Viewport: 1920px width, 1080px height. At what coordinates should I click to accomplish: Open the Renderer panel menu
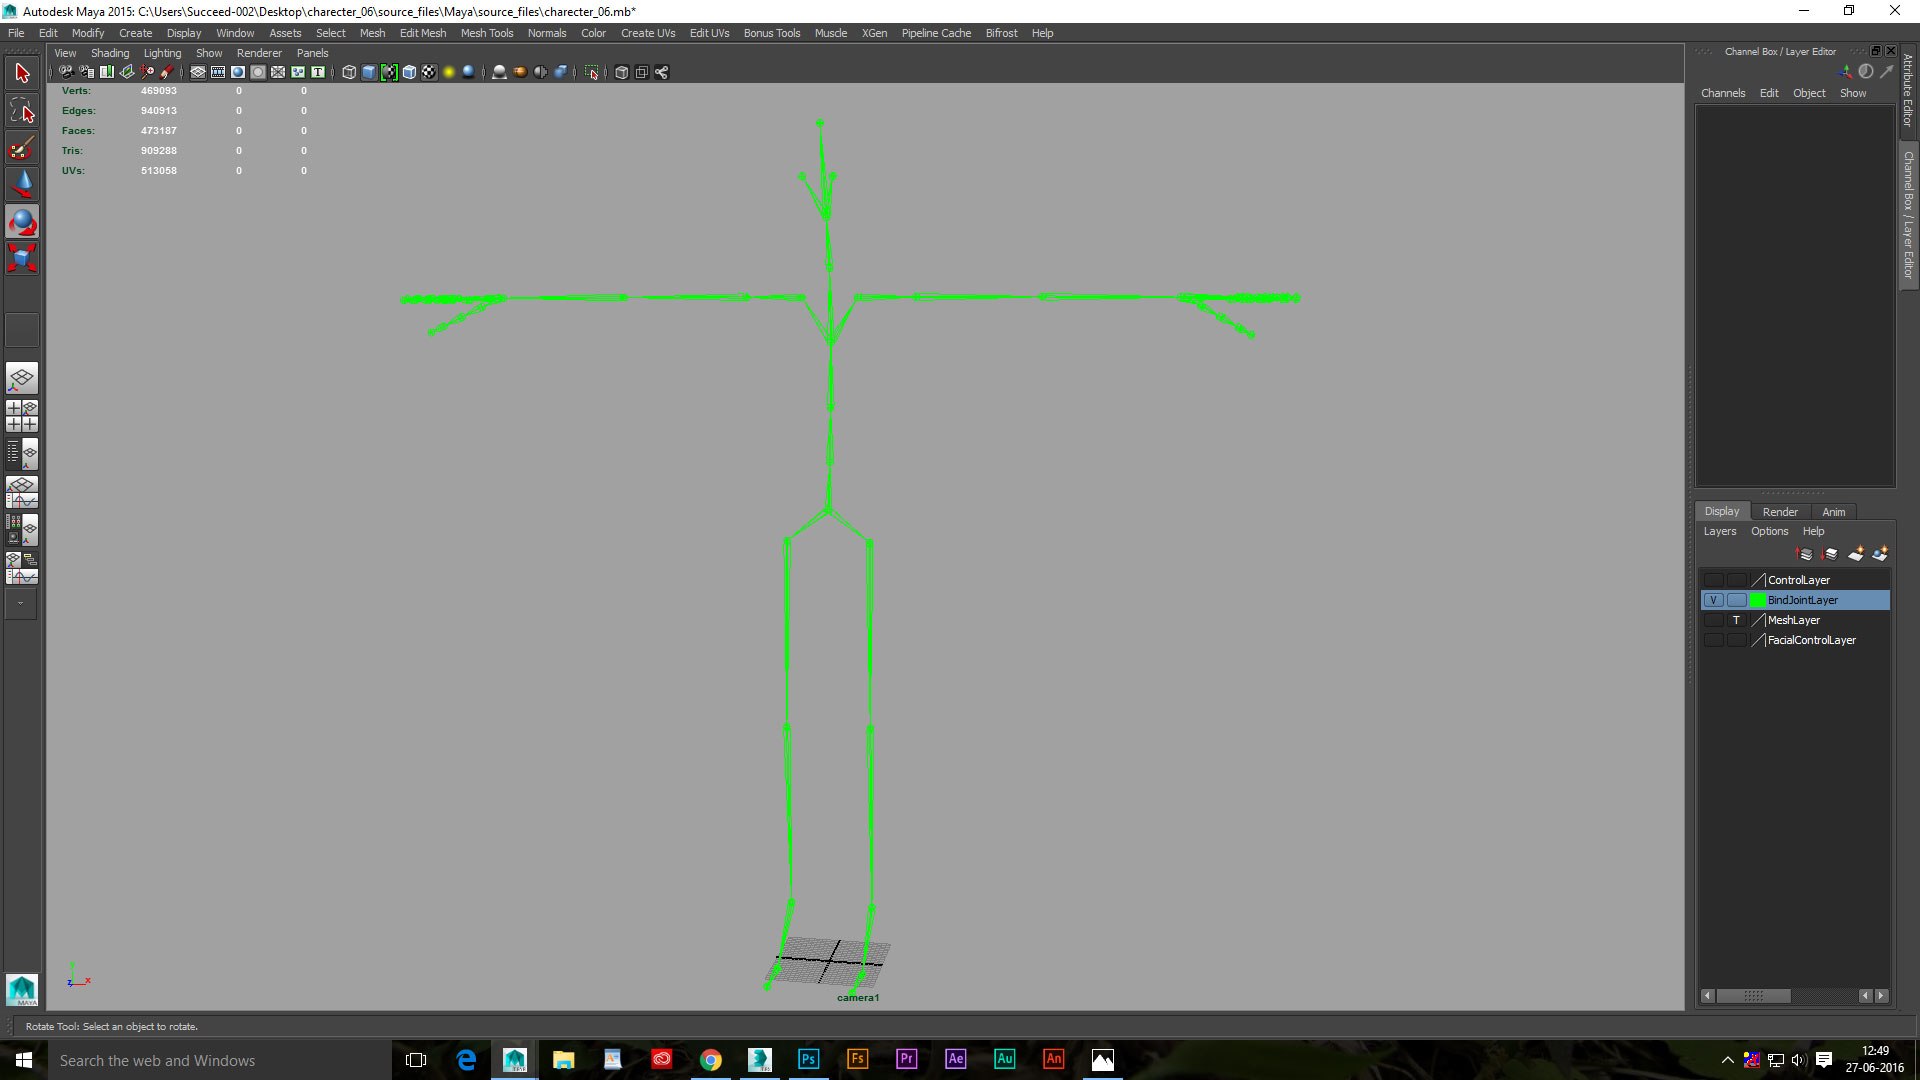click(259, 53)
